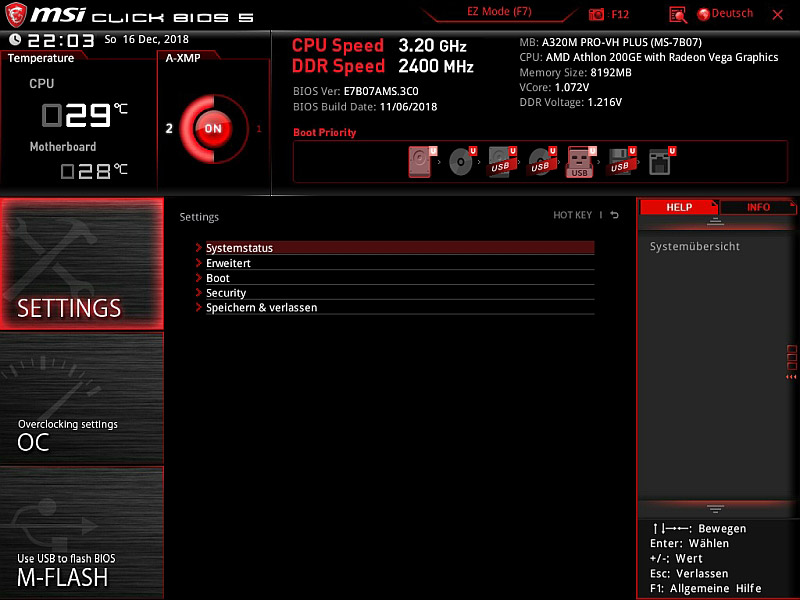Click the help panel's top scroll handle
This screenshot has width=800, height=600.
(x=715, y=221)
